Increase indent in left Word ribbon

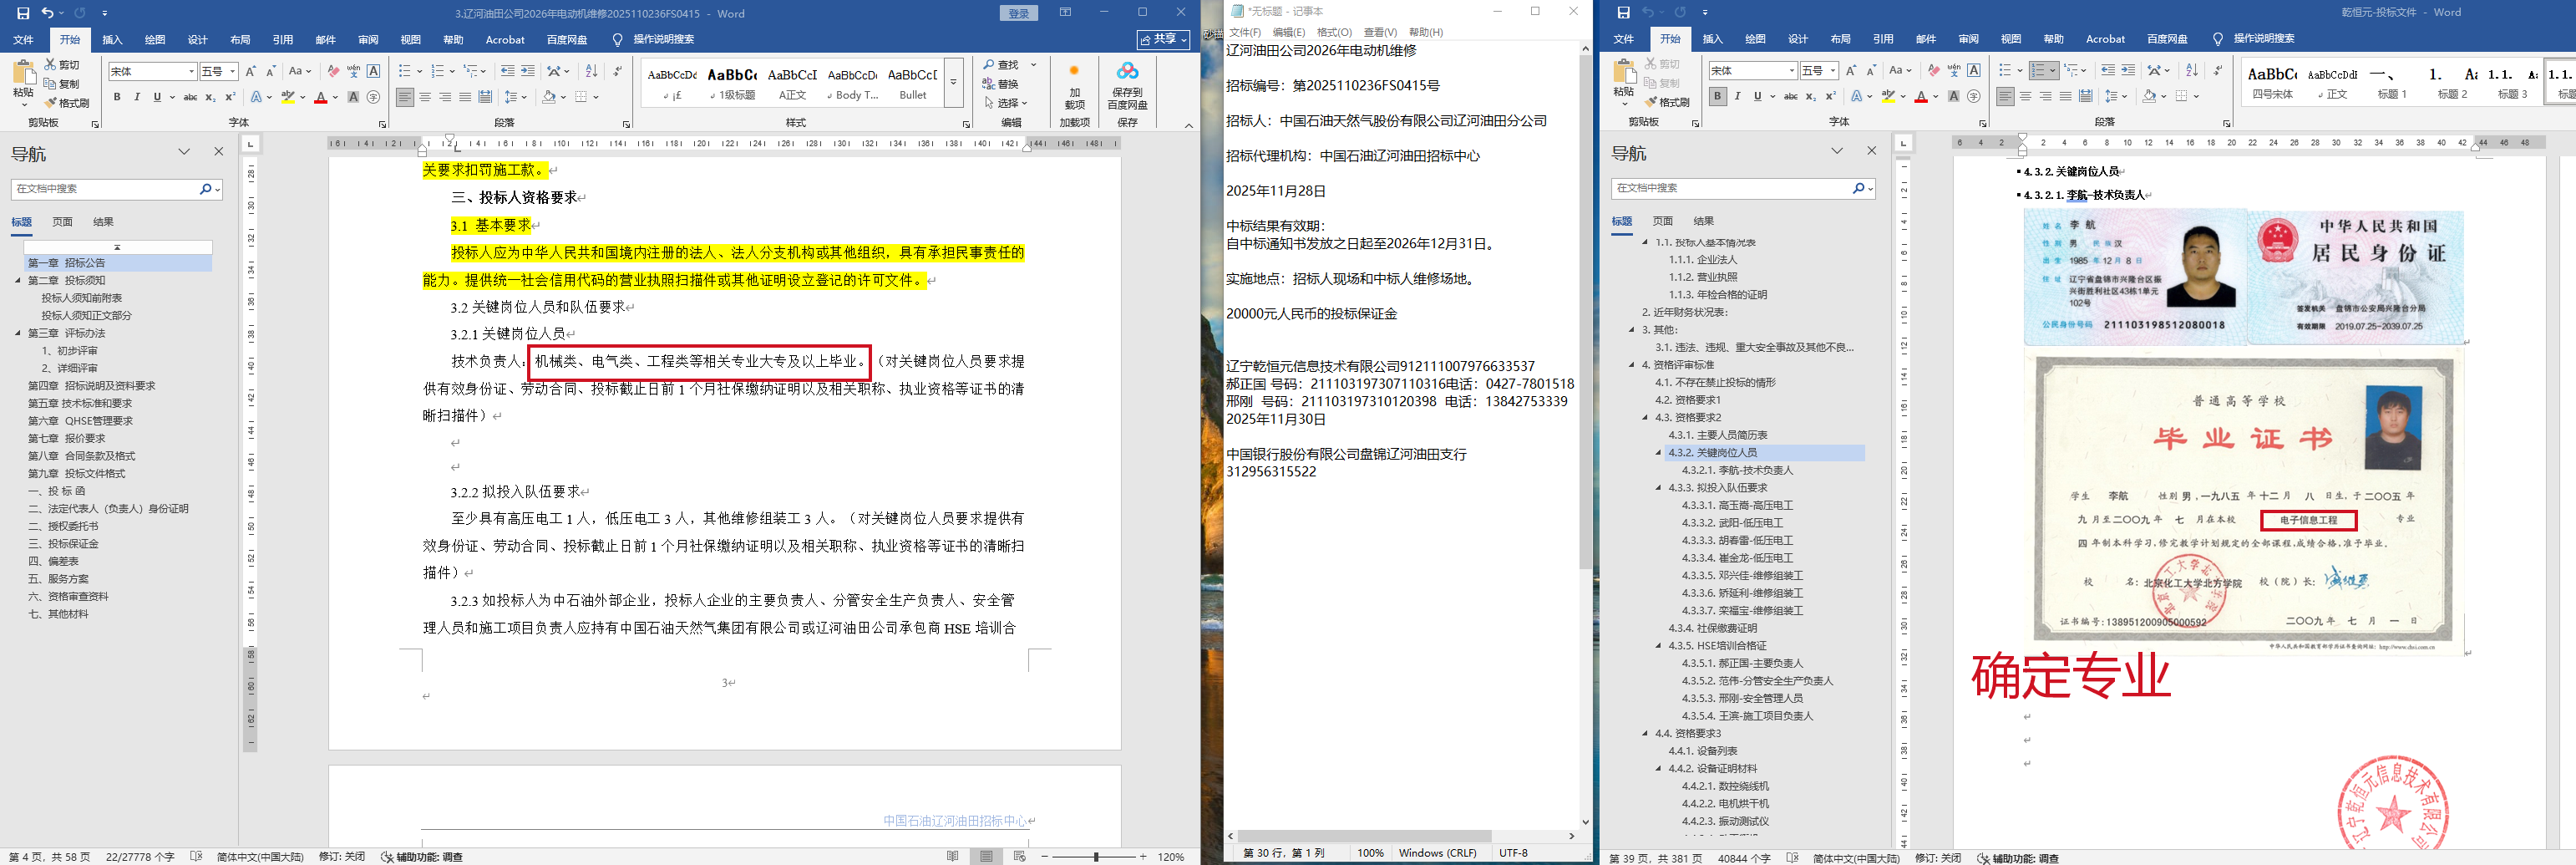(x=528, y=71)
